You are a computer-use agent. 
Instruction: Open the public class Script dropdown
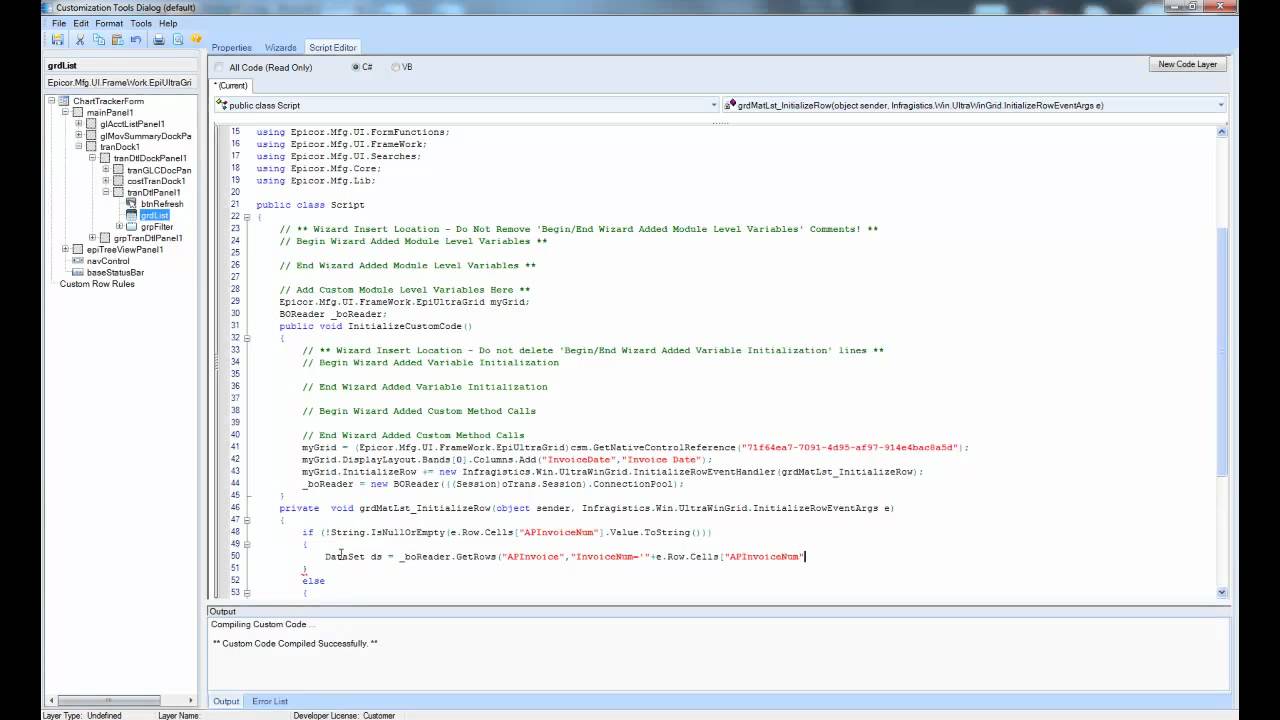click(714, 105)
